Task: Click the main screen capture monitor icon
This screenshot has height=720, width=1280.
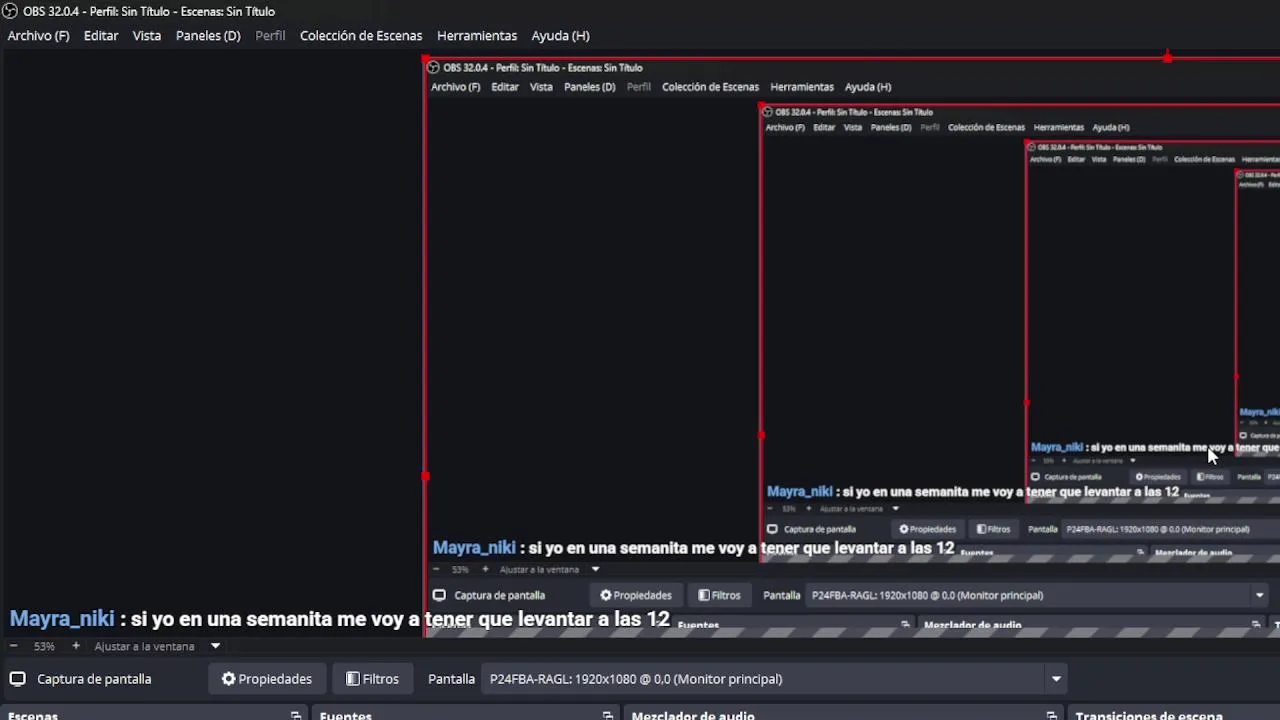Action: (17, 678)
